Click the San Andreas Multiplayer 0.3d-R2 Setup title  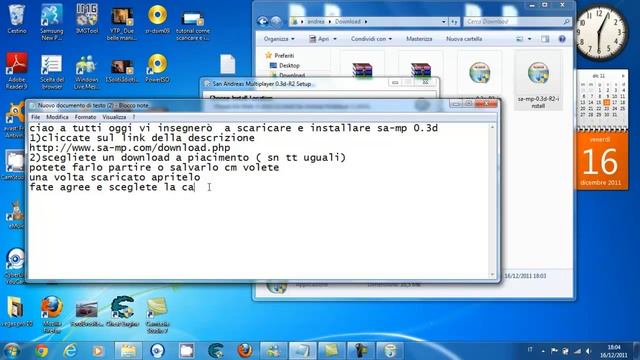(262, 84)
